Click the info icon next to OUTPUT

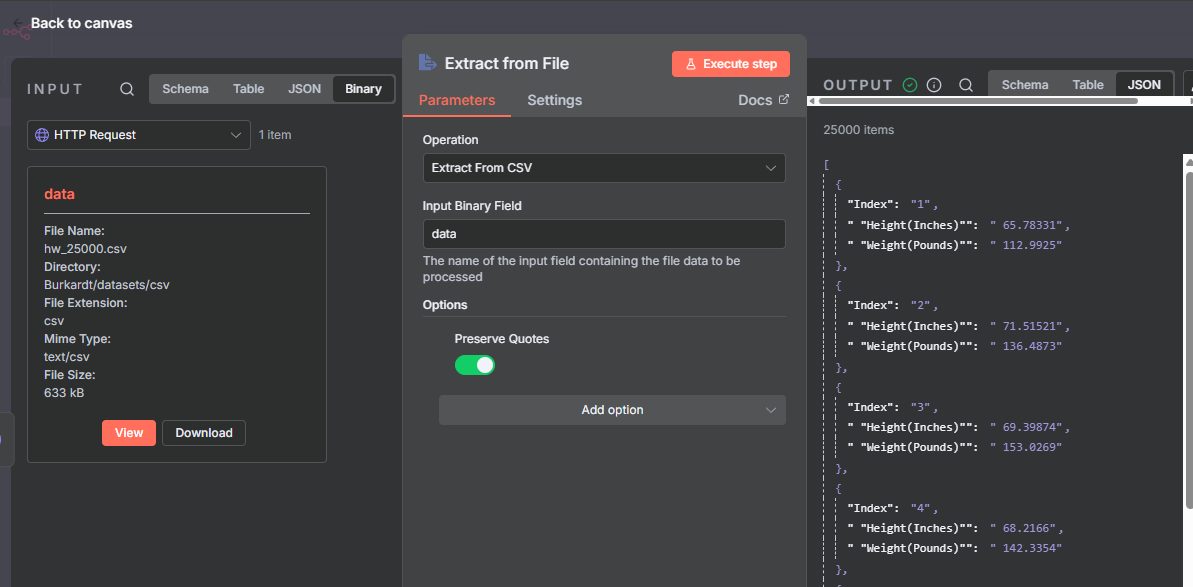click(x=934, y=85)
